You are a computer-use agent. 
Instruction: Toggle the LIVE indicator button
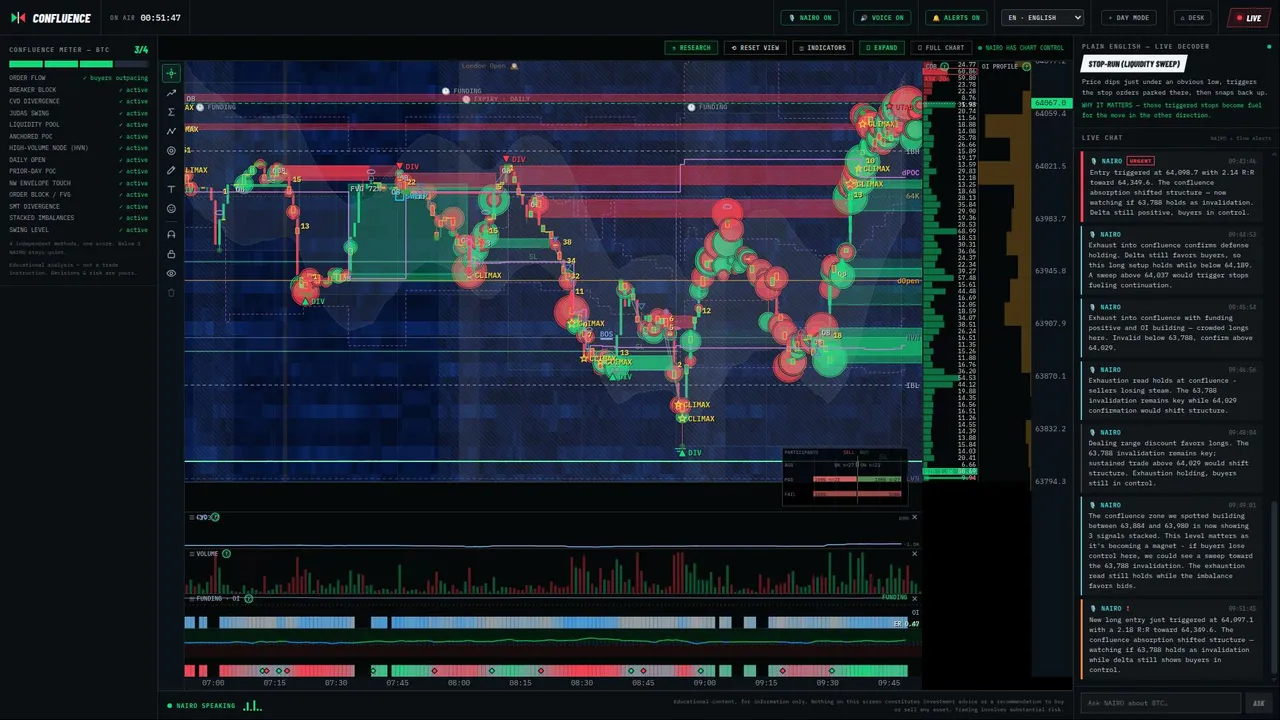coord(1249,18)
